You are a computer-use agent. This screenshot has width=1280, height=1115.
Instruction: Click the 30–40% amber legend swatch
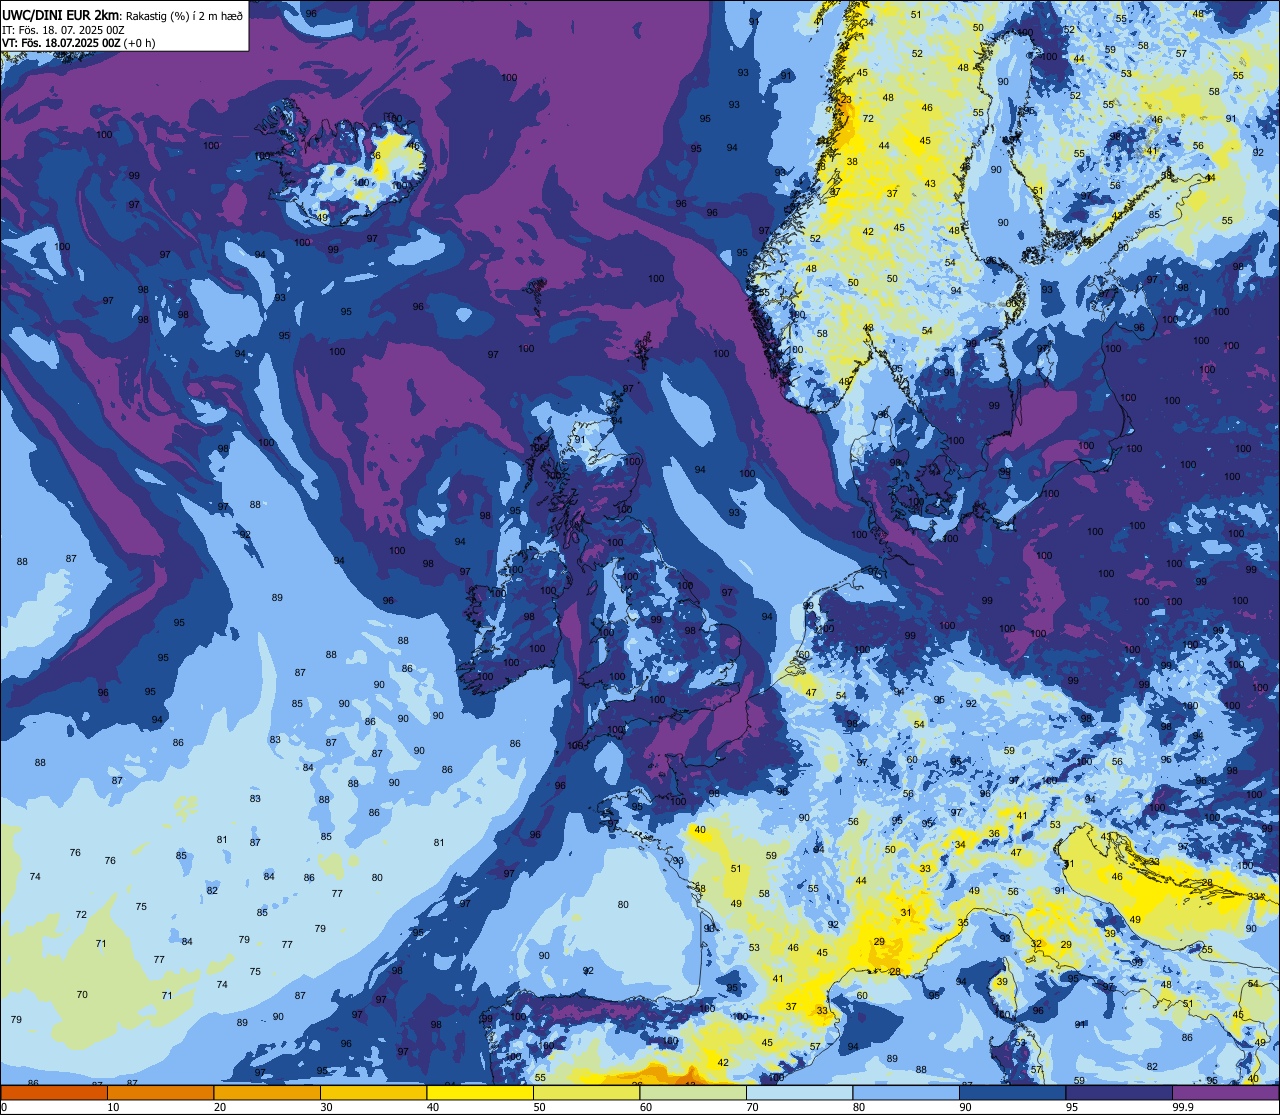click(373, 1093)
